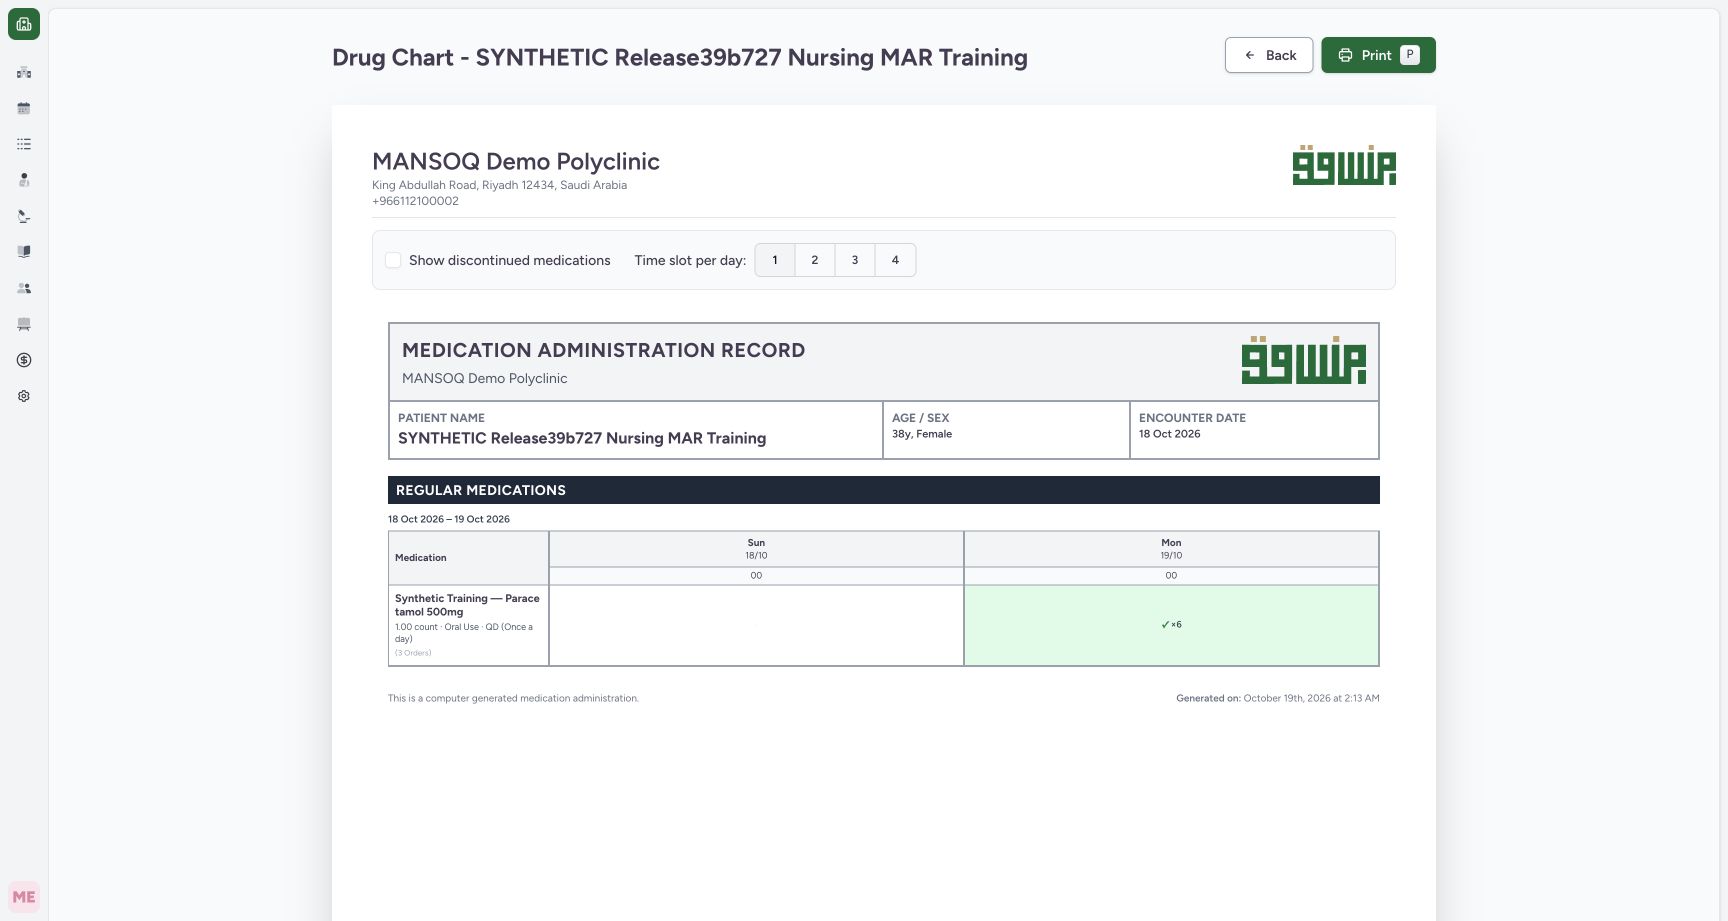Toggle Show discontinued medications checkbox
Image resolution: width=1728 pixels, height=921 pixels.
pos(393,260)
